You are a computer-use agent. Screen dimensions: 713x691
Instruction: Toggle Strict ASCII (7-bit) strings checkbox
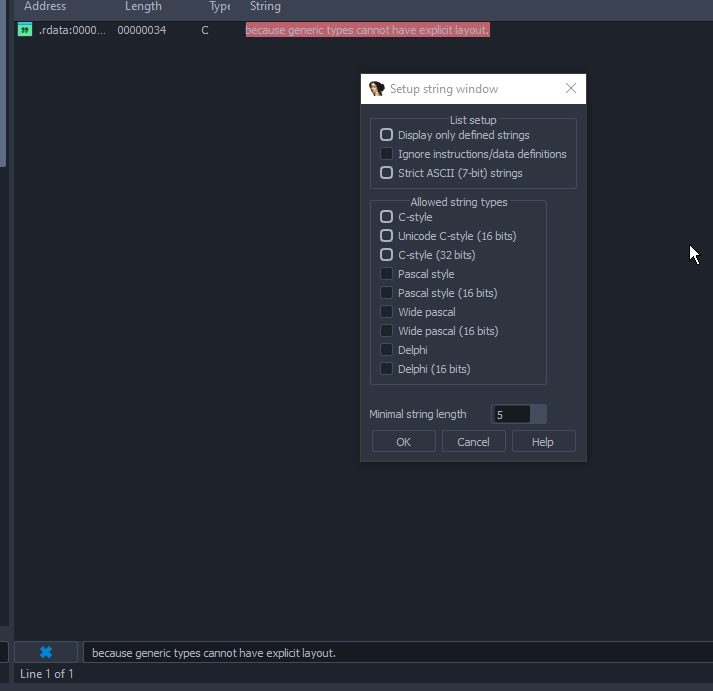click(x=387, y=173)
